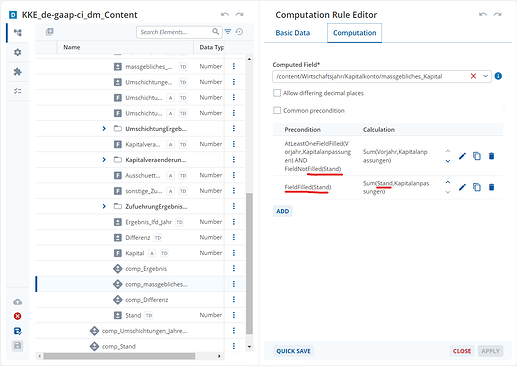
Task: Undo in the KKE_de-gaap-ci_dm_Content panel
Action: (x=225, y=14)
